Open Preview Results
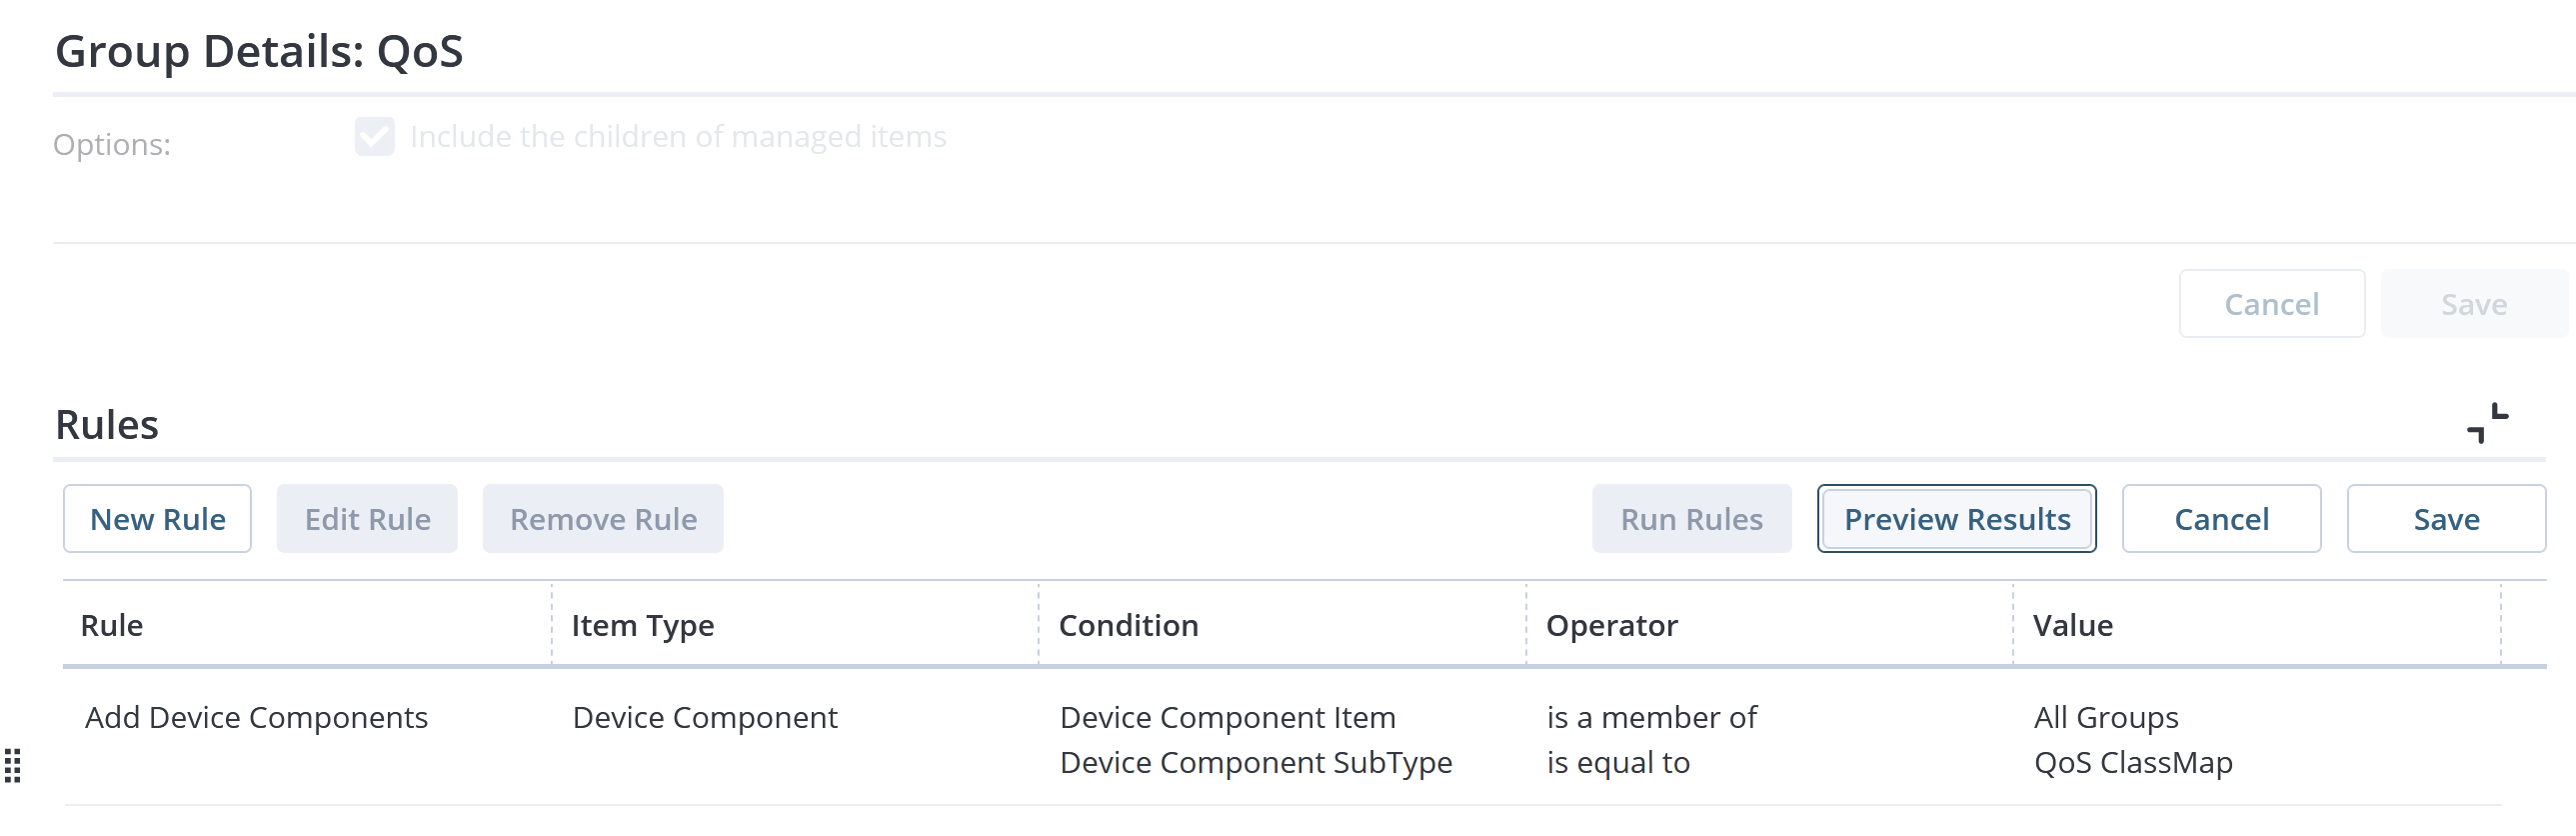This screenshot has height=836, width=2576. click(1957, 519)
